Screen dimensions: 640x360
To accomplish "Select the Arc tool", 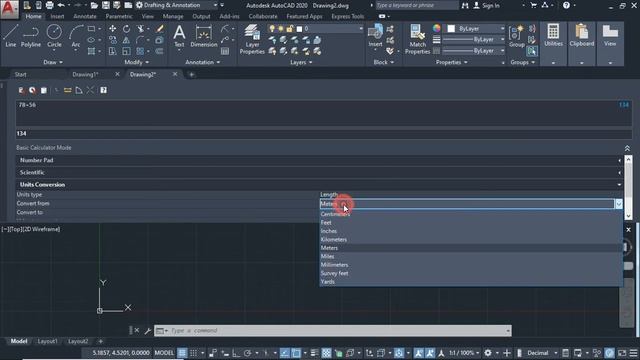I will click(76, 36).
